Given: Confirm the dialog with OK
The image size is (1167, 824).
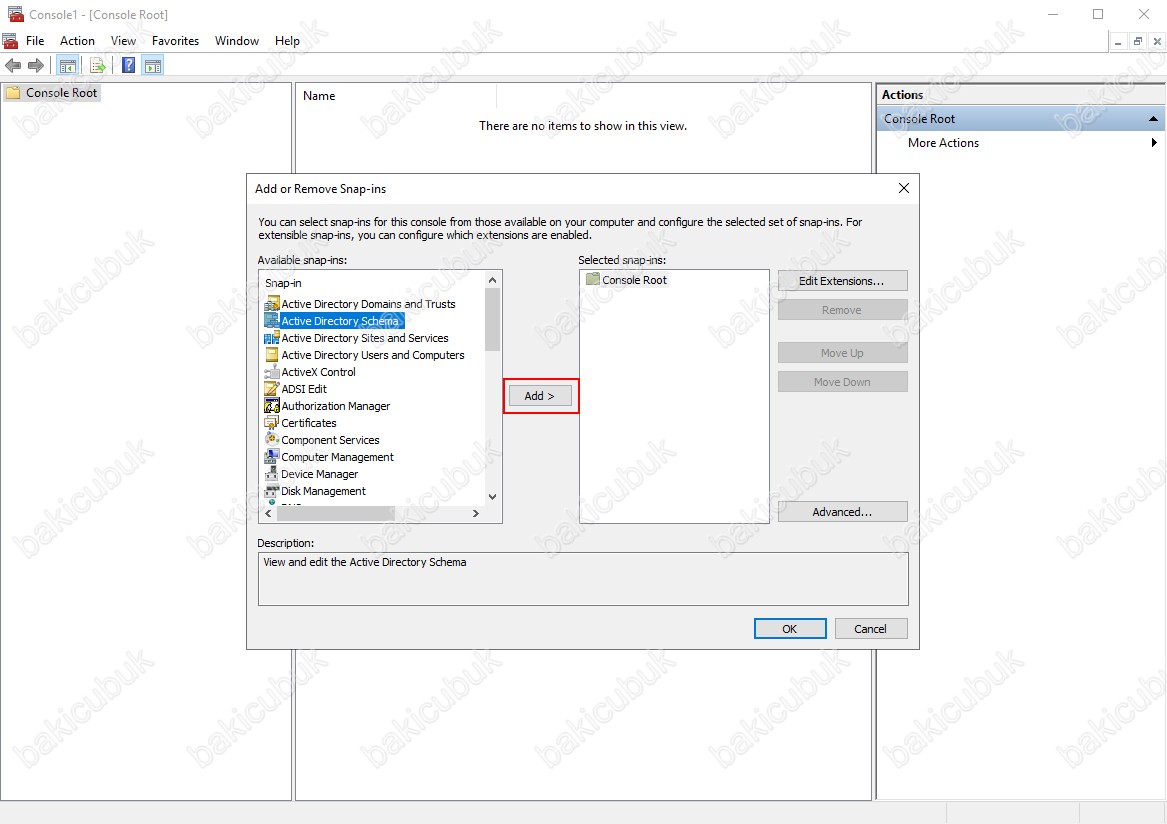Looking at the screenshot, I should coord(790,629).
